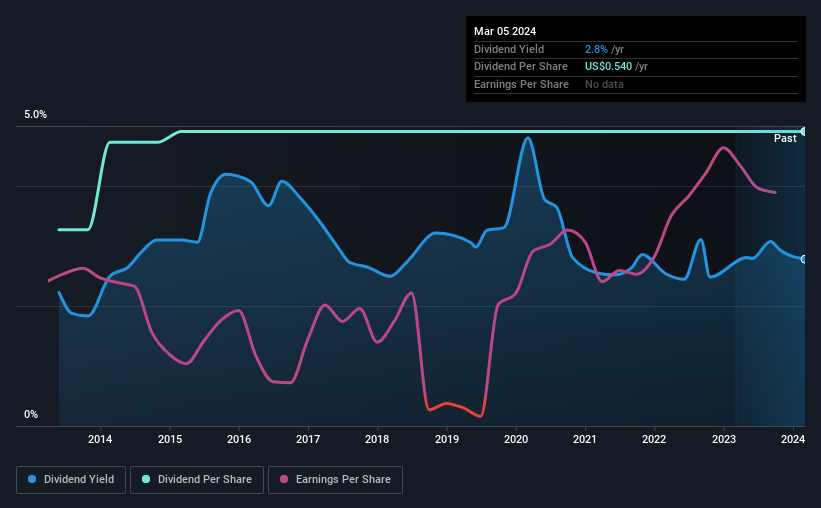Click the 2023 x-axis label

[x=724, y=439]
